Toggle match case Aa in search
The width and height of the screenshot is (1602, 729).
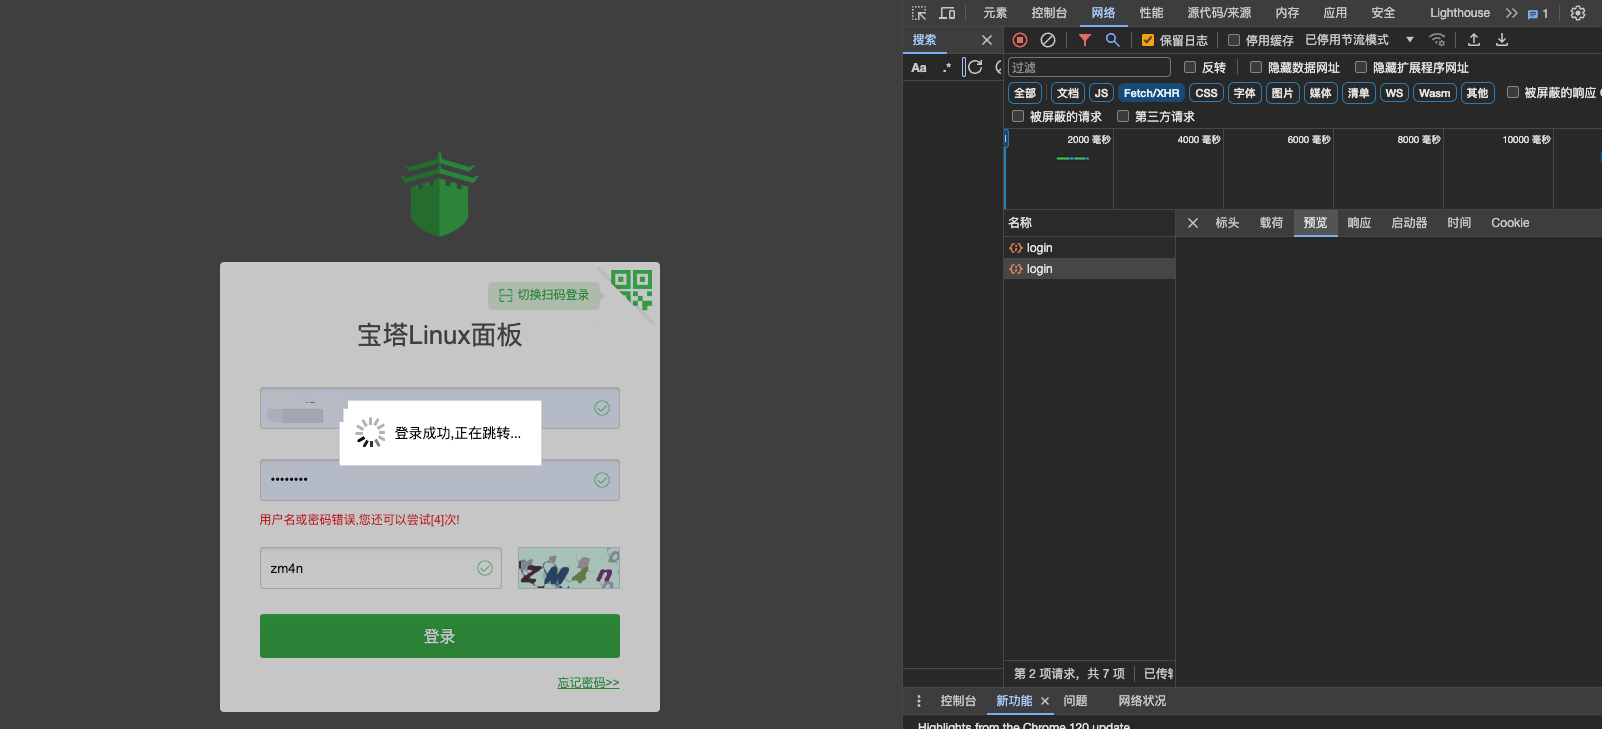click(919, 68)
